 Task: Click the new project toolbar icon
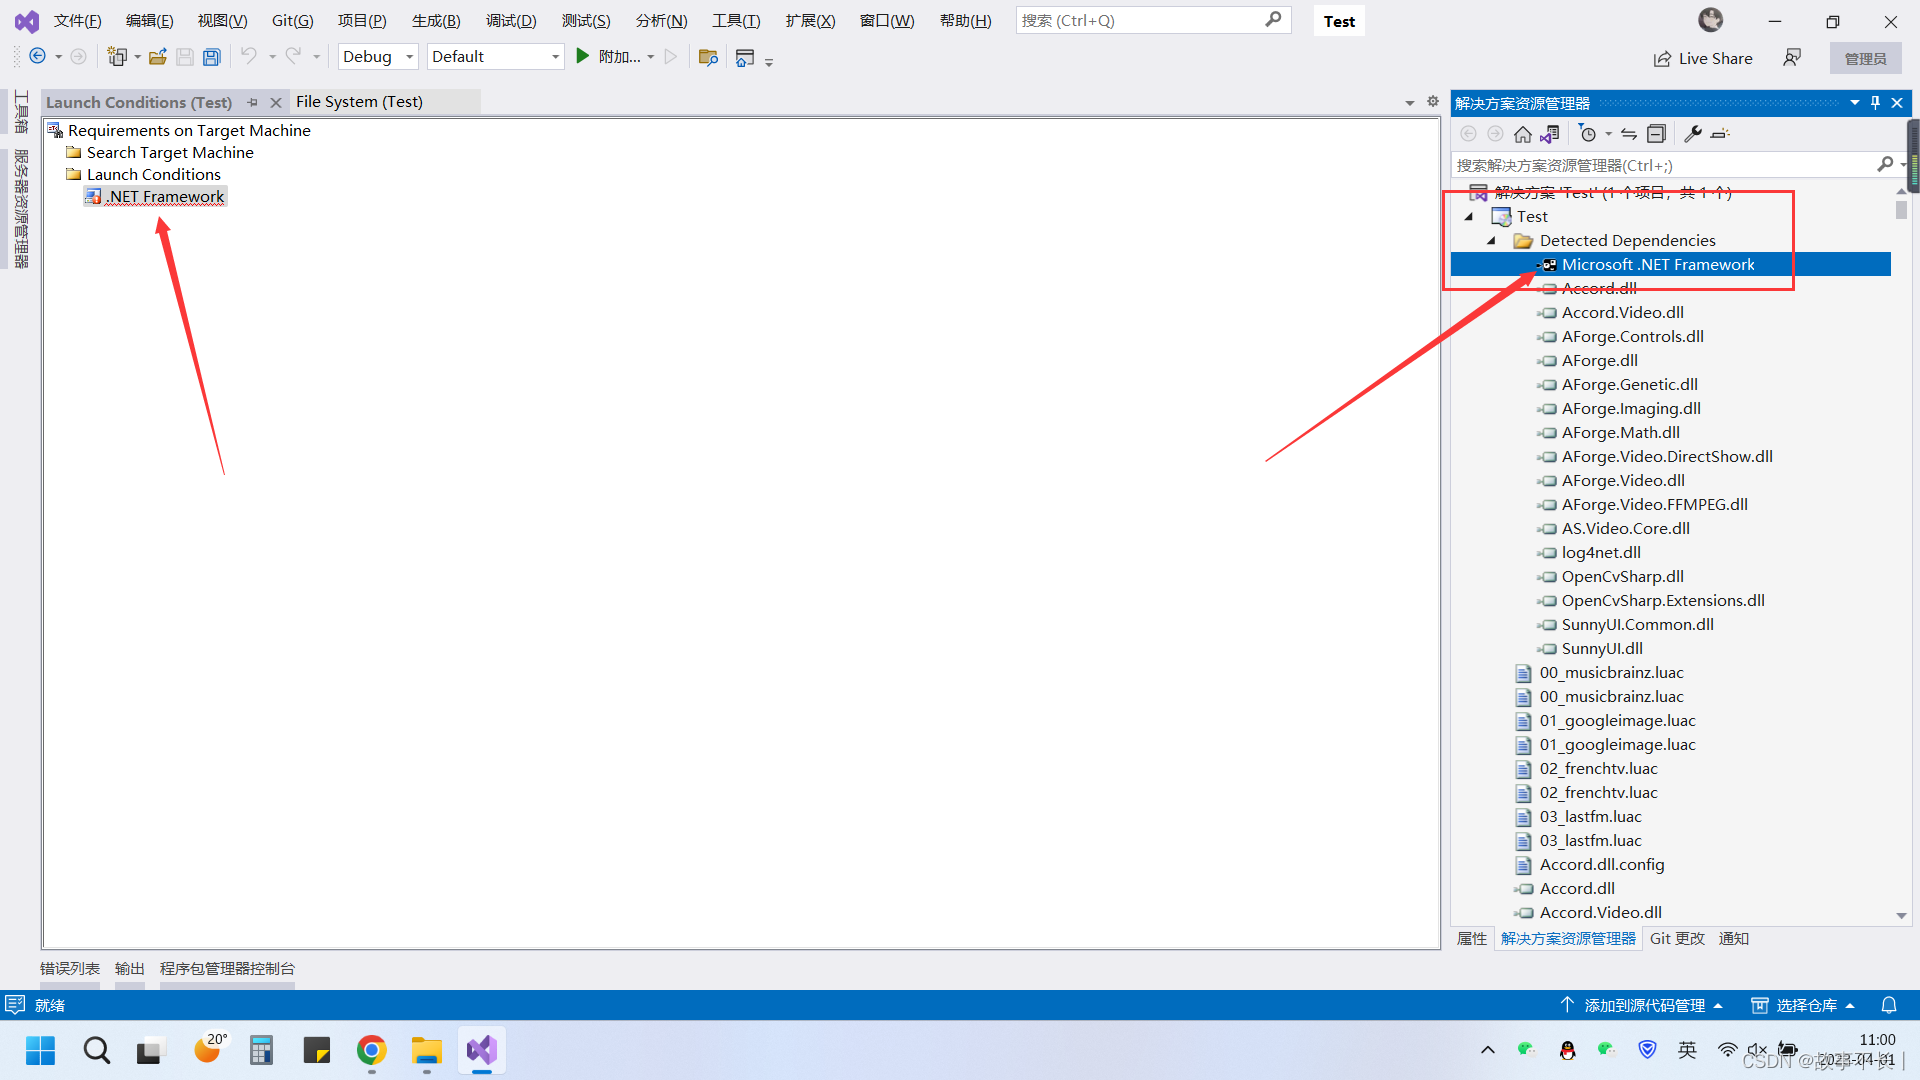click(x=117, y=57)
